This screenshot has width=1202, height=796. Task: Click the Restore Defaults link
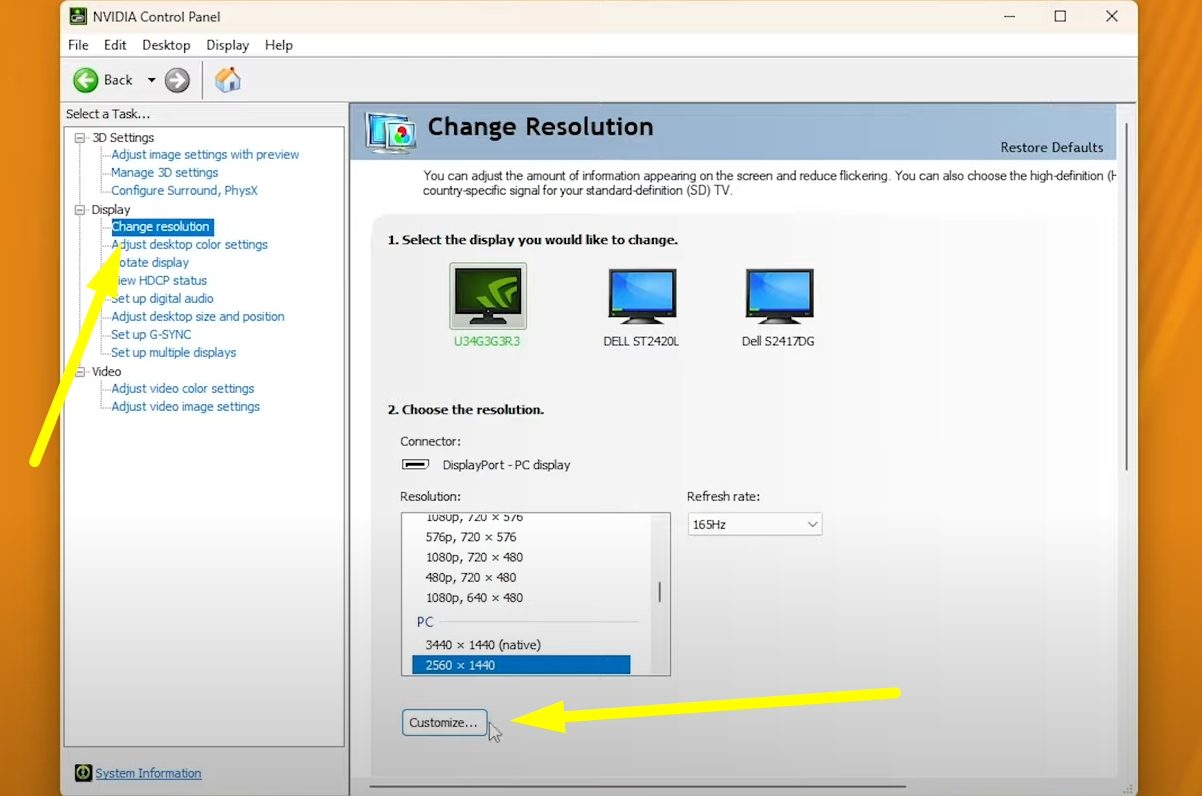[1052, 147]
